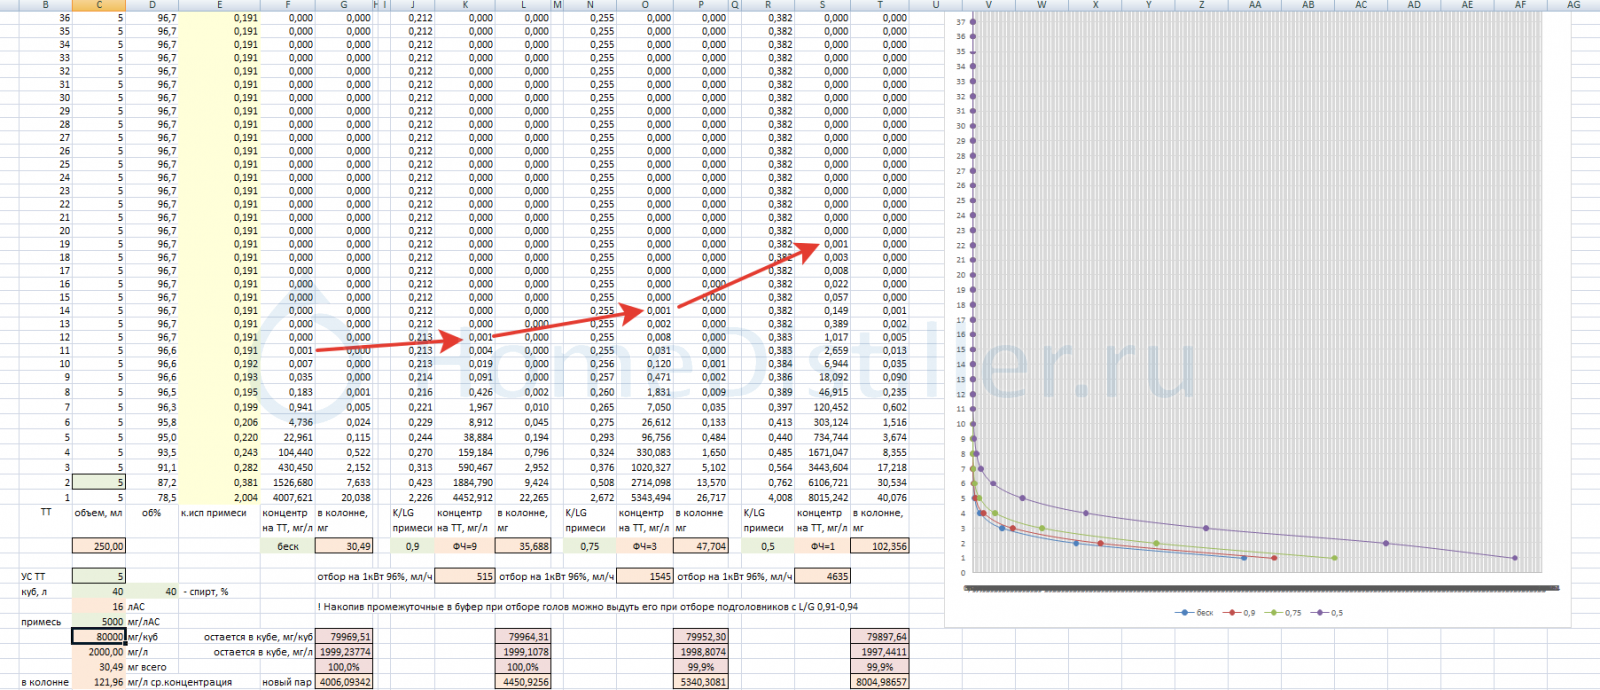Select column AA header

pyautogui.click(x=1255, y=5)
